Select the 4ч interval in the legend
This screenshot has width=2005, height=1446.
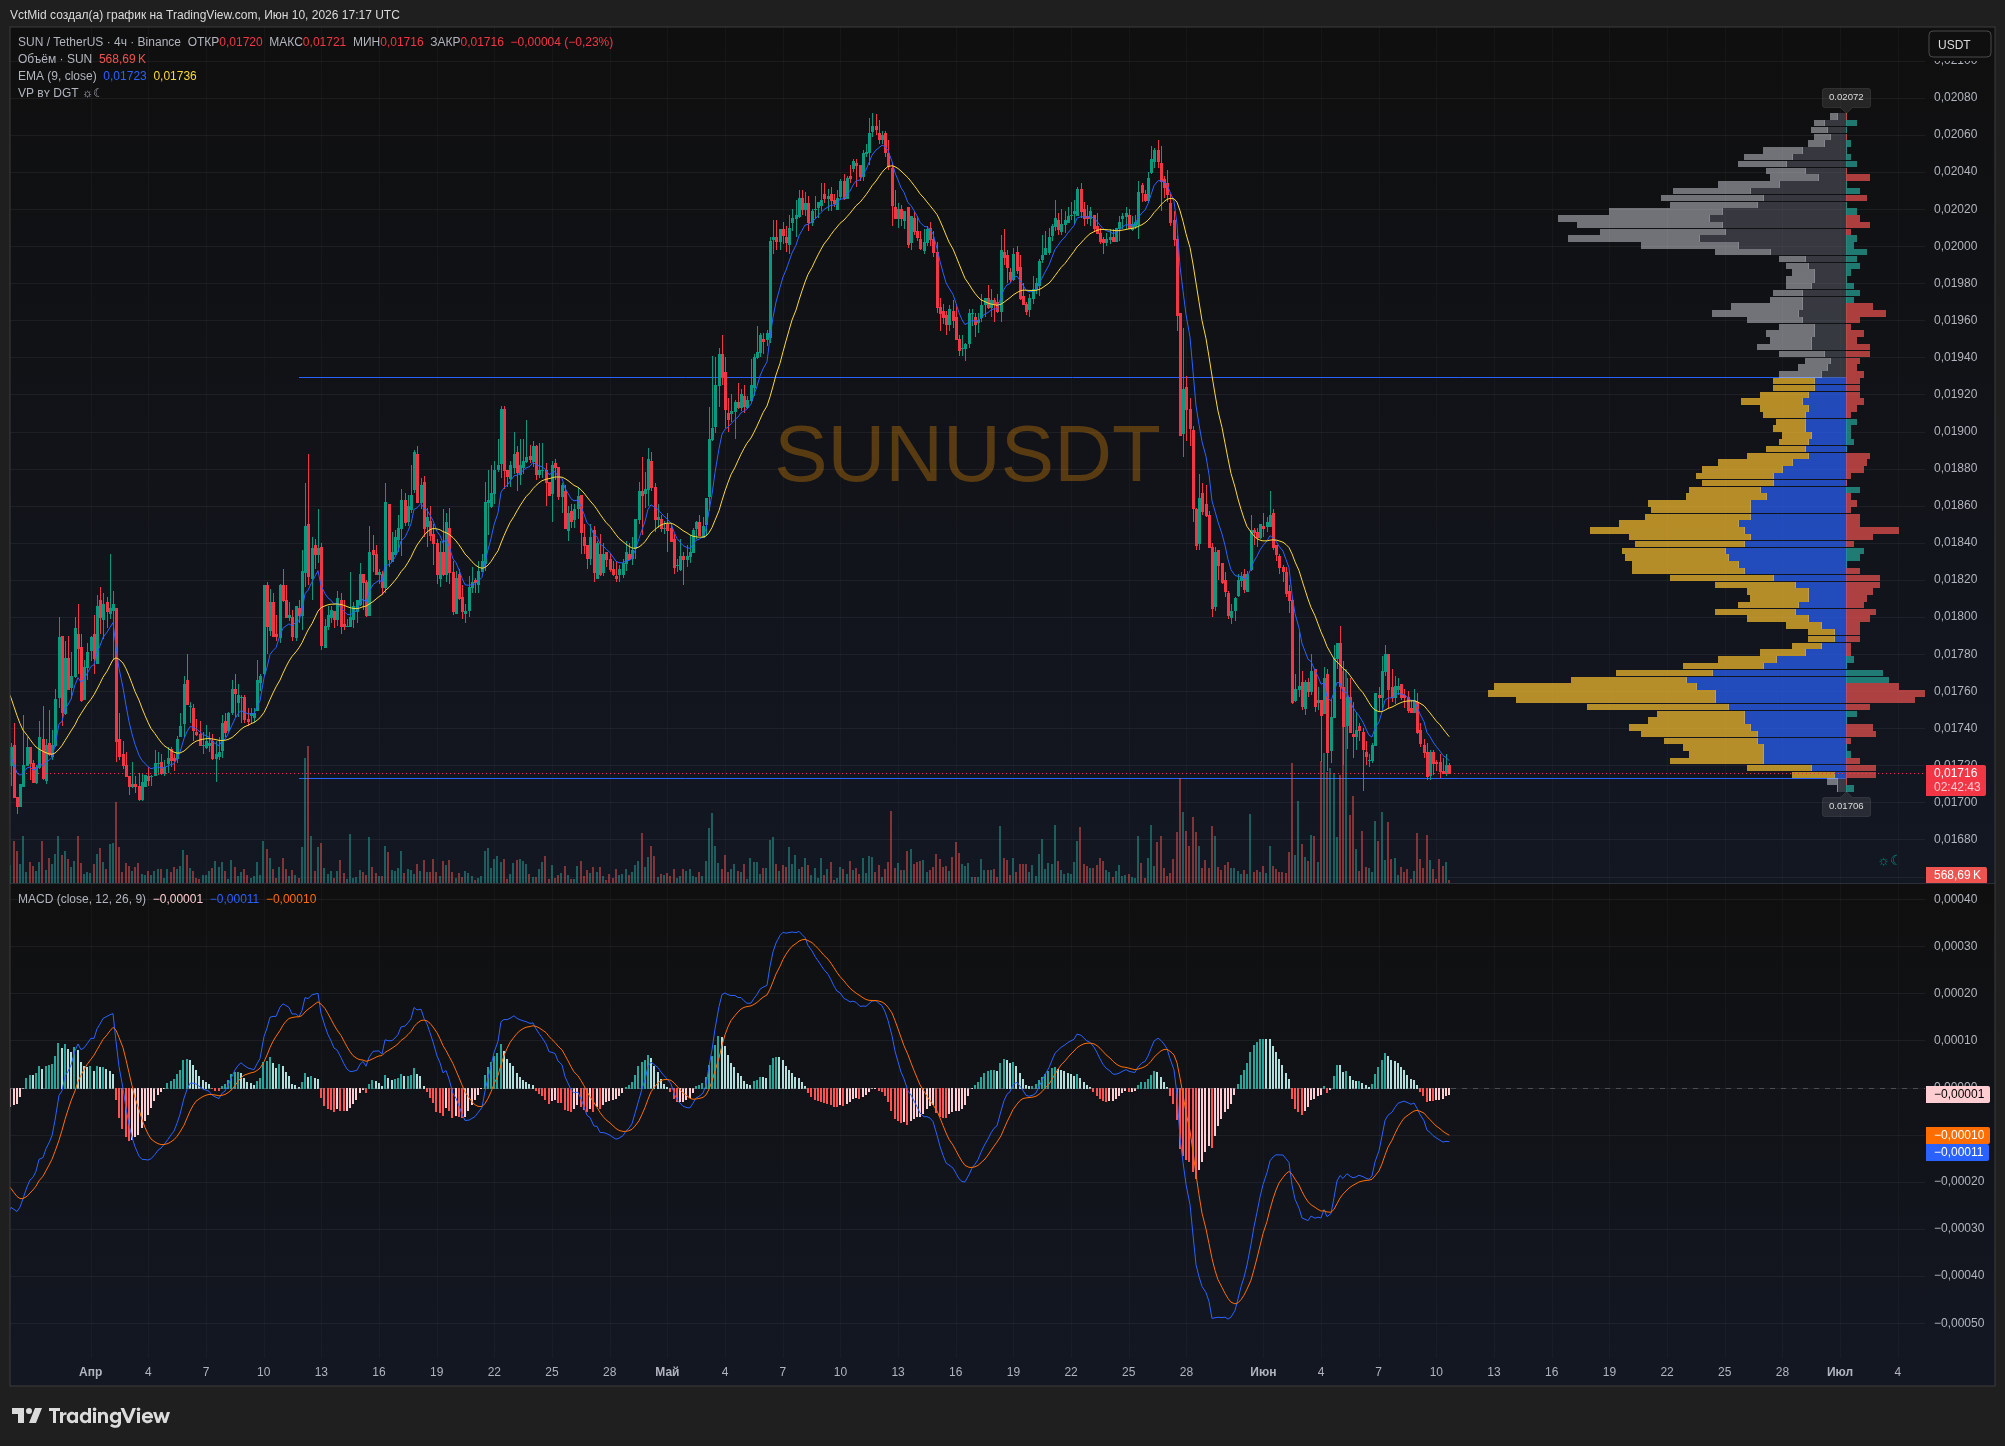pos(120,42)
